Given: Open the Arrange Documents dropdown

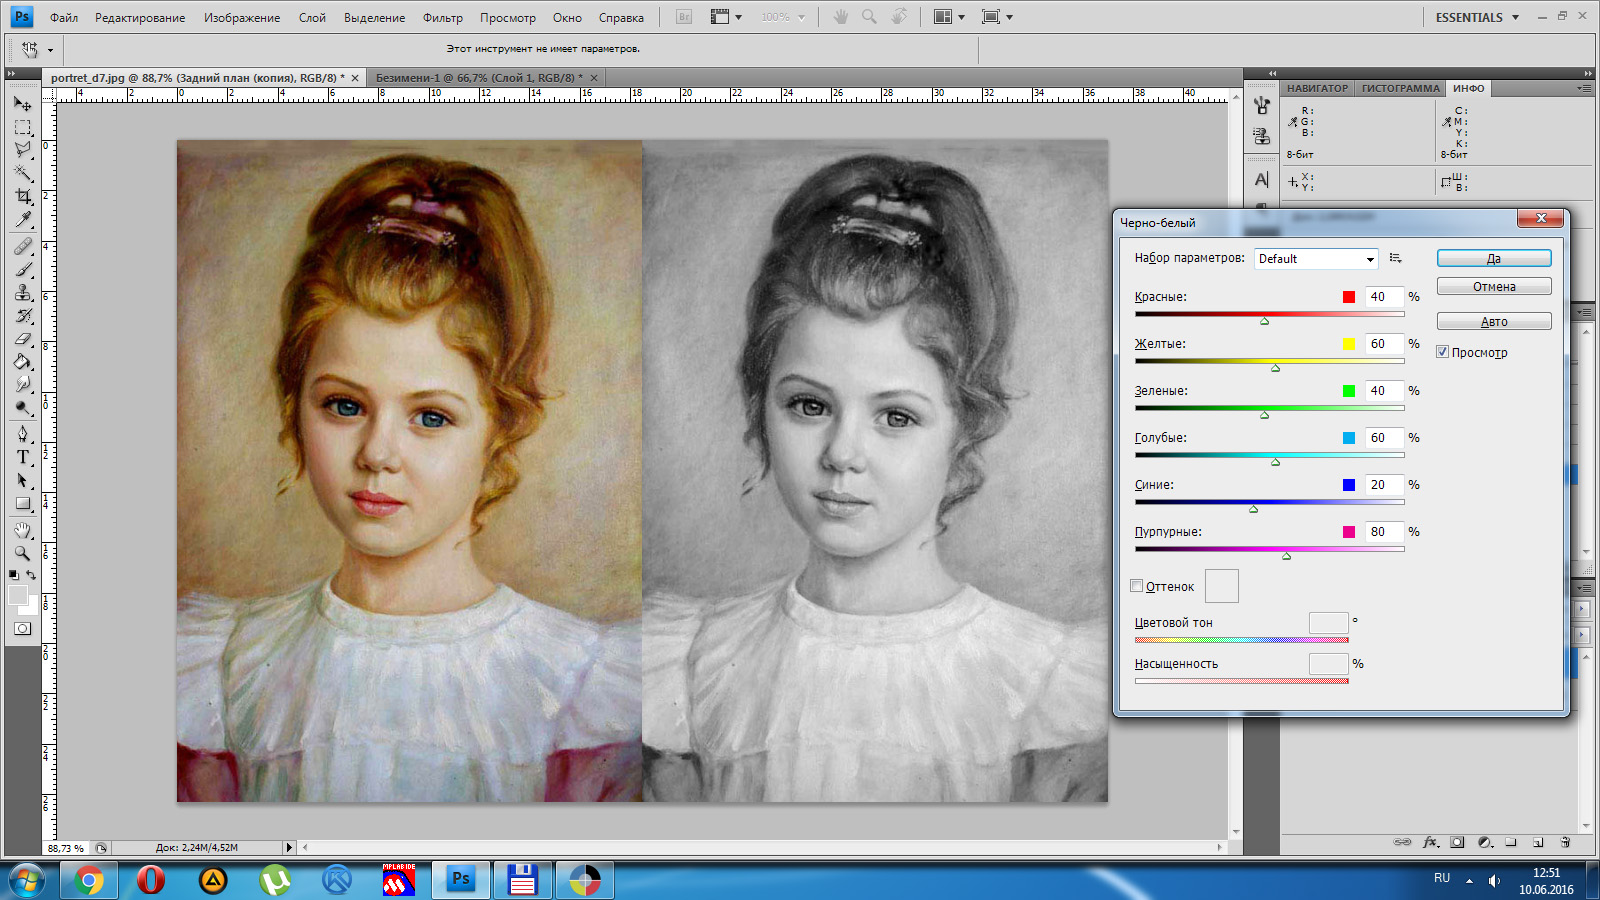Looking at the screenshot, I should tap(948, 17).
